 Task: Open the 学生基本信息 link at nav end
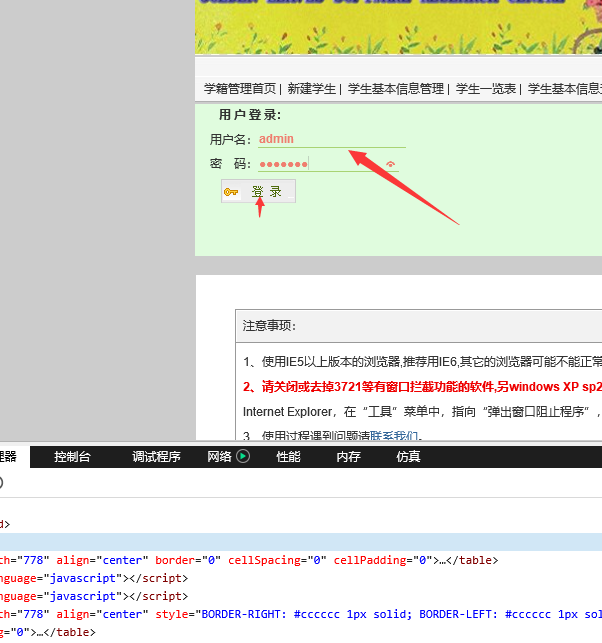565,89
